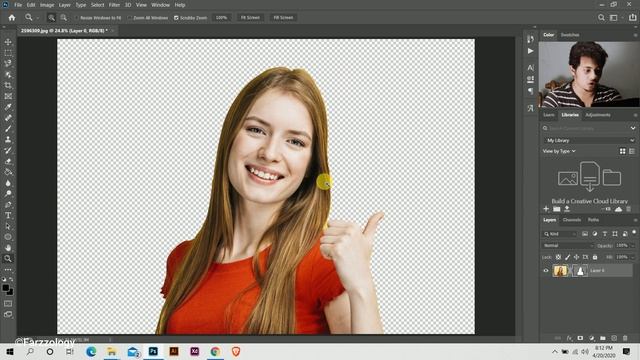This screenshot has width=640, height=360.
Task: Select the Ellipse shape tool
Action: 8,237
